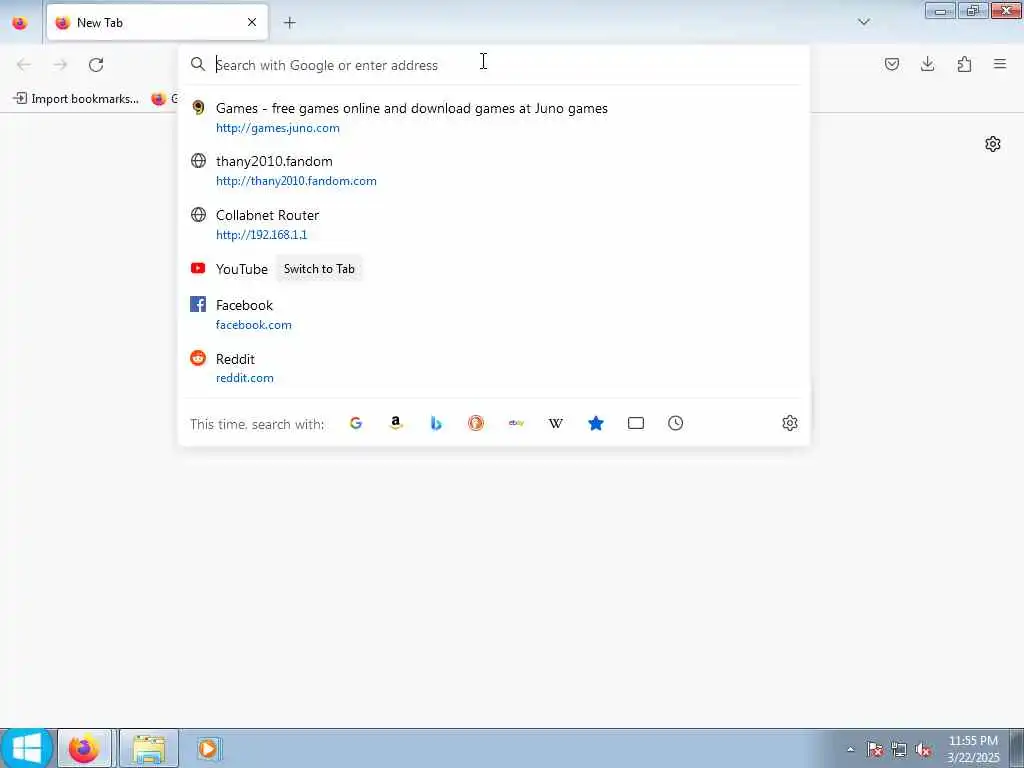Screen dimensions: 1024x768
Task: Click Save to Pocket toolbar icon
Action: click(x=891, y=64)
